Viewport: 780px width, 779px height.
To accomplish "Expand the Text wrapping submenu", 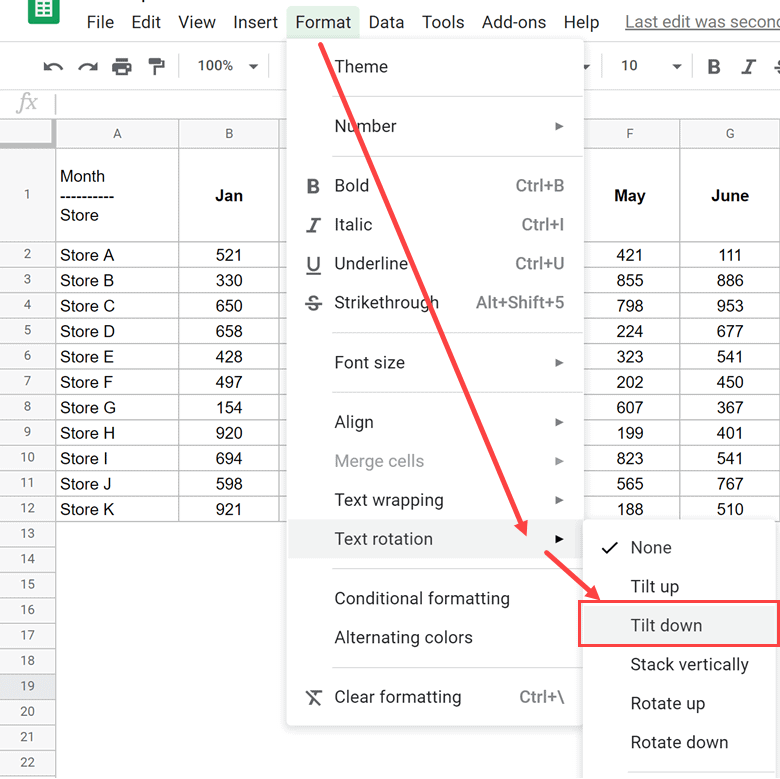I will point(435,500).
